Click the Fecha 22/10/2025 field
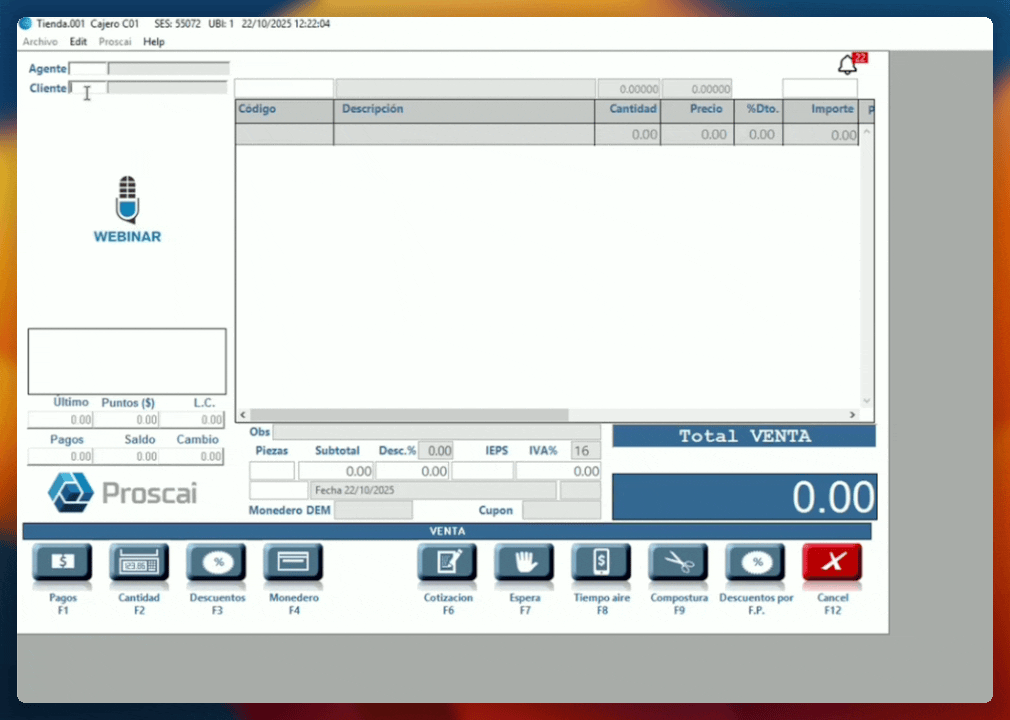 [x=434, y=490]
